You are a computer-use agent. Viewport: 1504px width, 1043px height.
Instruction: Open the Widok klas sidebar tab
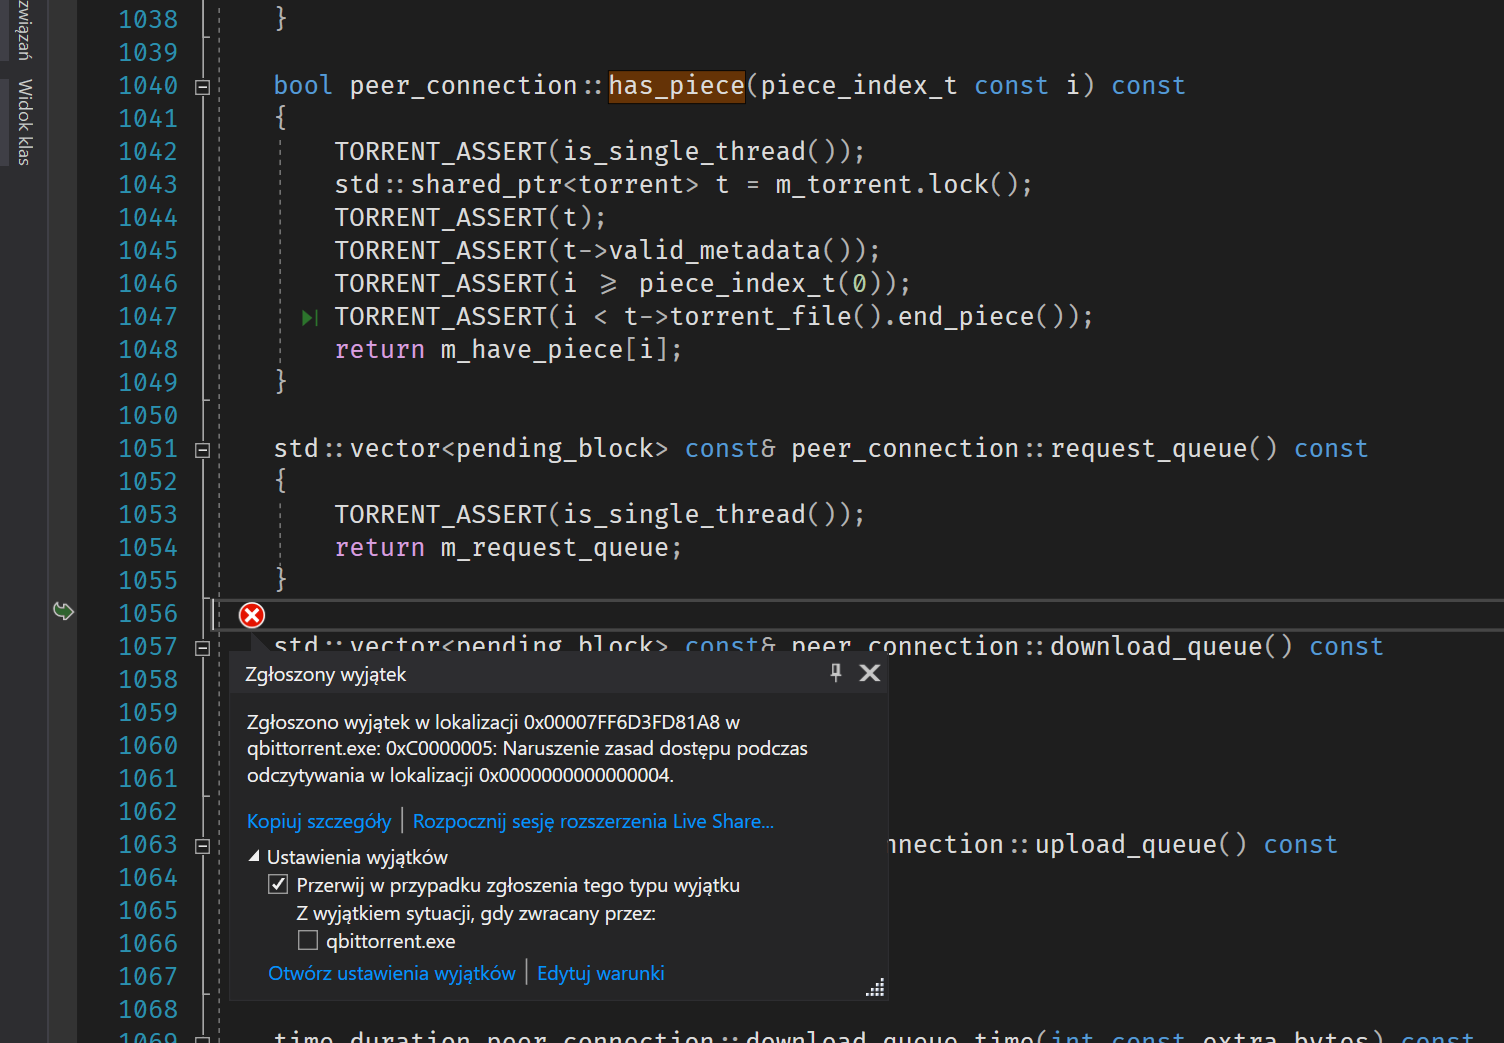[20, 120]
